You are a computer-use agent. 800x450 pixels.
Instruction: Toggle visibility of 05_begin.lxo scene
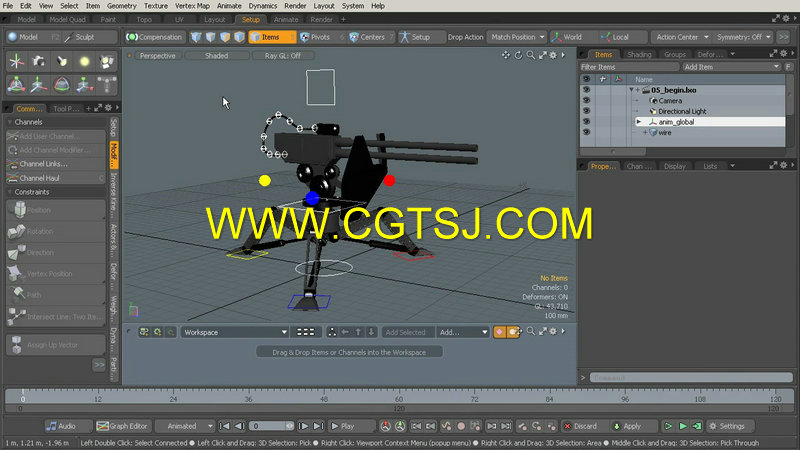click(586, 90)
